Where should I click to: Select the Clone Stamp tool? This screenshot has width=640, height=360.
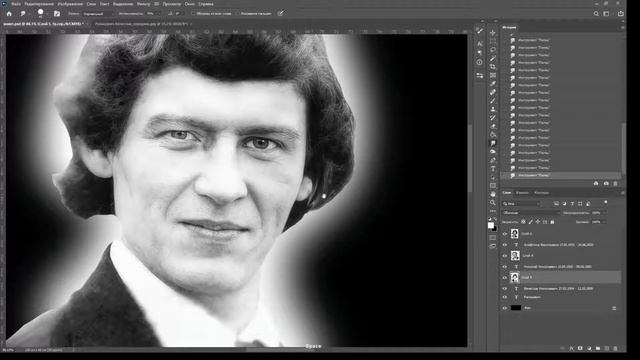coord(493,109)
